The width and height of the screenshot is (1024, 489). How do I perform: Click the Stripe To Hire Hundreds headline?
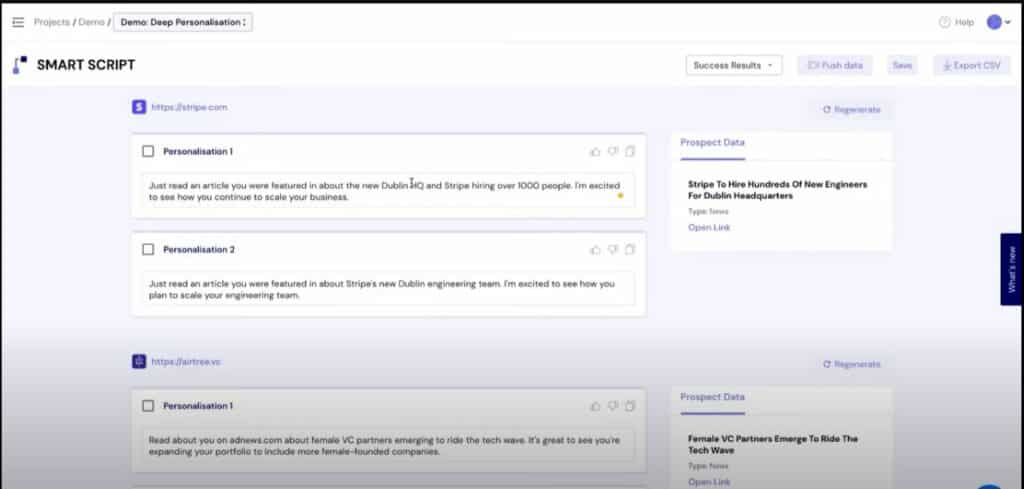pyautogui.click(x=777, y=190)
